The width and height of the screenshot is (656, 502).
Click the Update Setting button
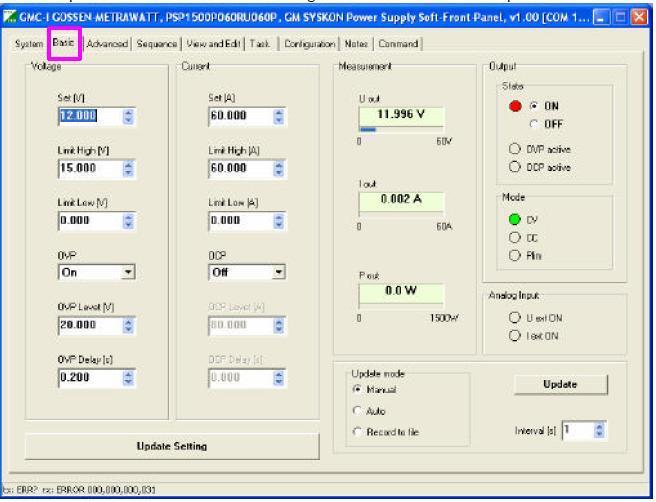pyautogui.click(x=172, y=446)
